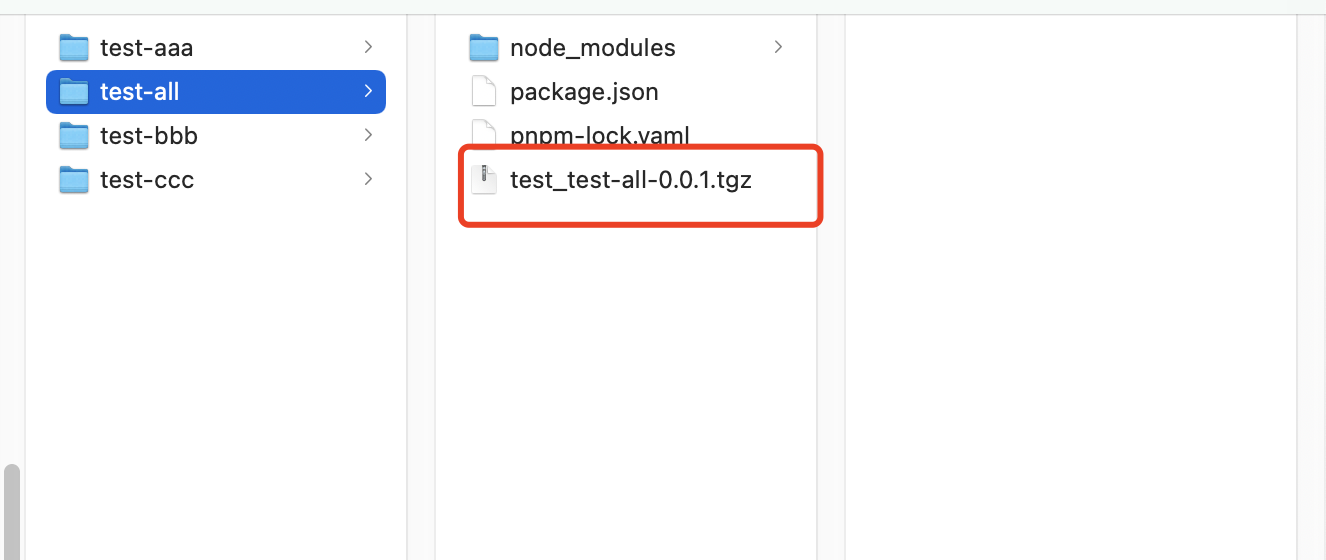Click the tgz archive file icon
Viewport: 1326px width, 560px height.
pos(484,180)
